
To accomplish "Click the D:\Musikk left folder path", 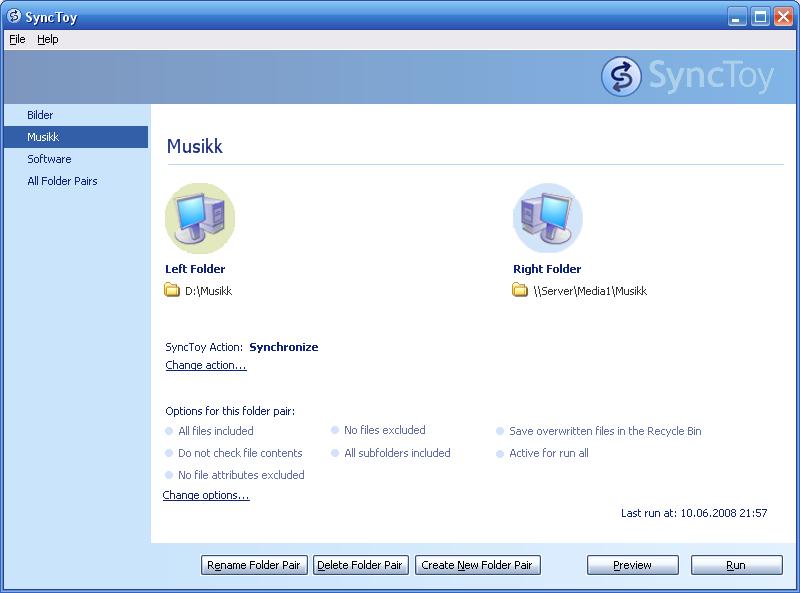I will point(208,291).
